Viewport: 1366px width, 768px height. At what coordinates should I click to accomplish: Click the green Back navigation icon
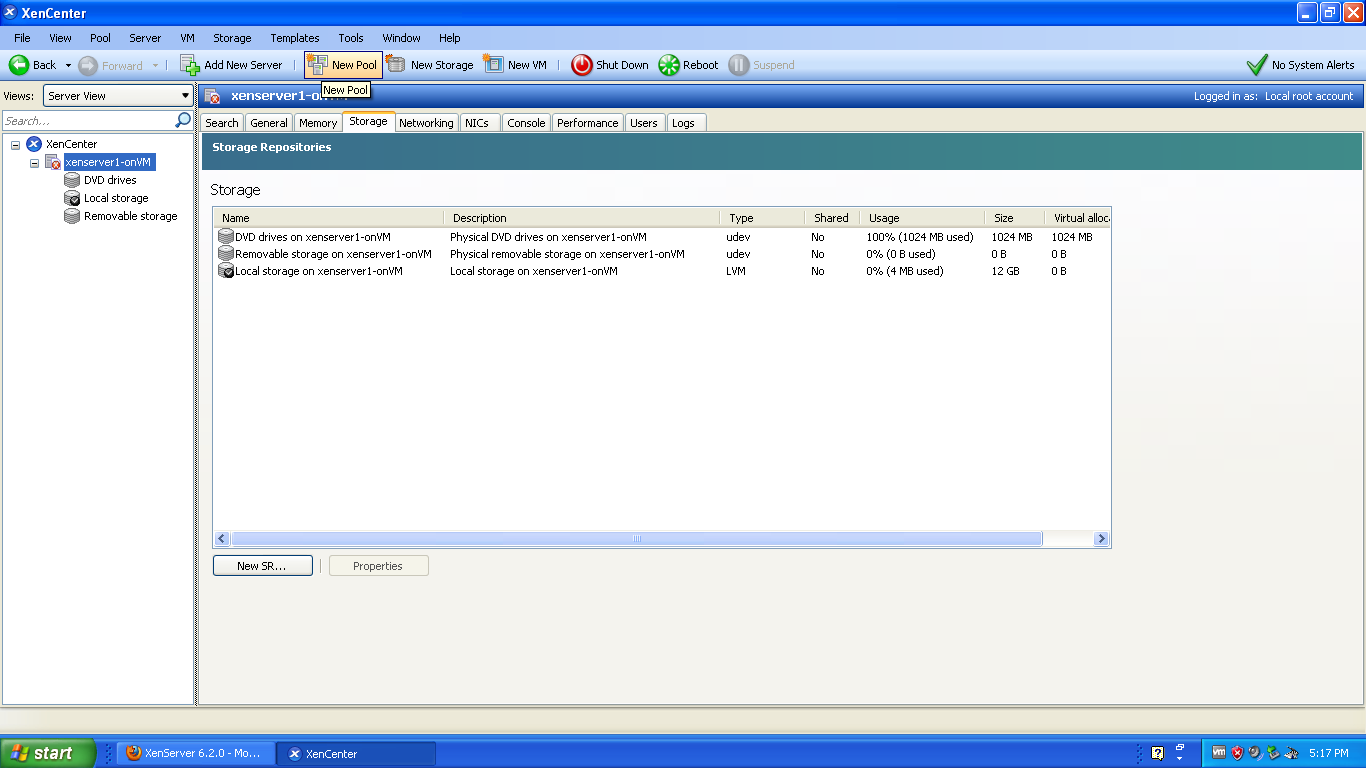tap(20, 64)
